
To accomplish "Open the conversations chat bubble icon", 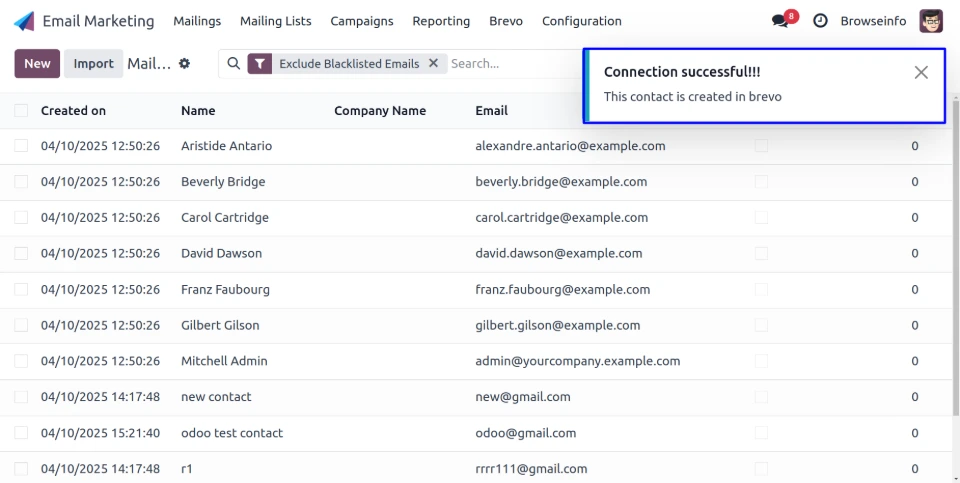I will tap(780, 21).
